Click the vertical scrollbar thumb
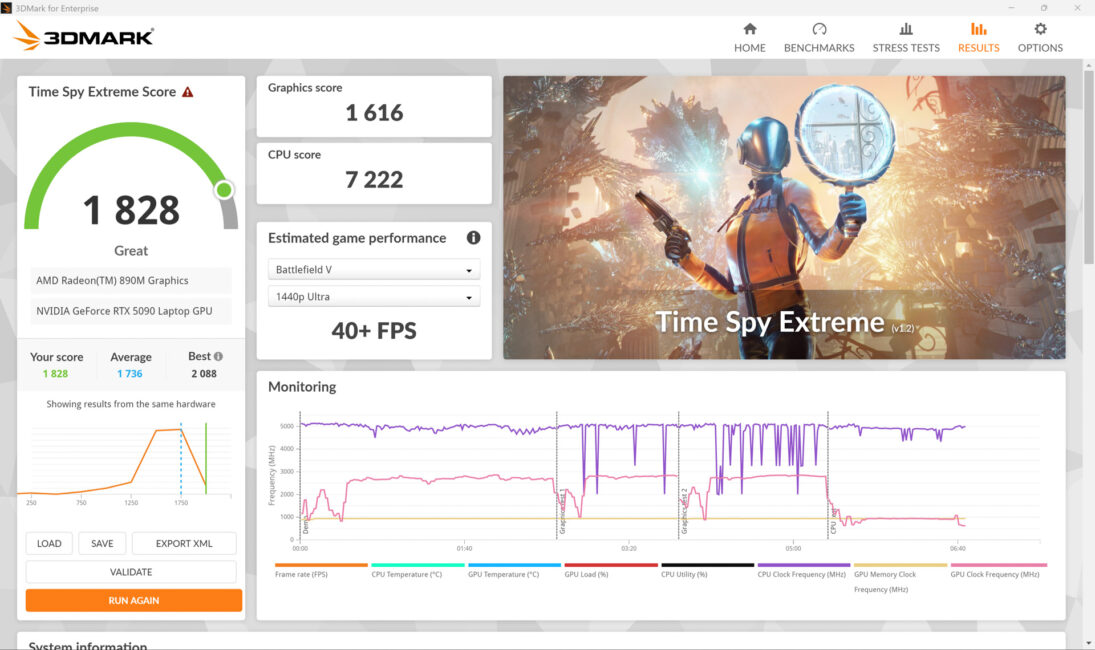The width and height of the screenshot is (1095, 650). (1089, 166)
